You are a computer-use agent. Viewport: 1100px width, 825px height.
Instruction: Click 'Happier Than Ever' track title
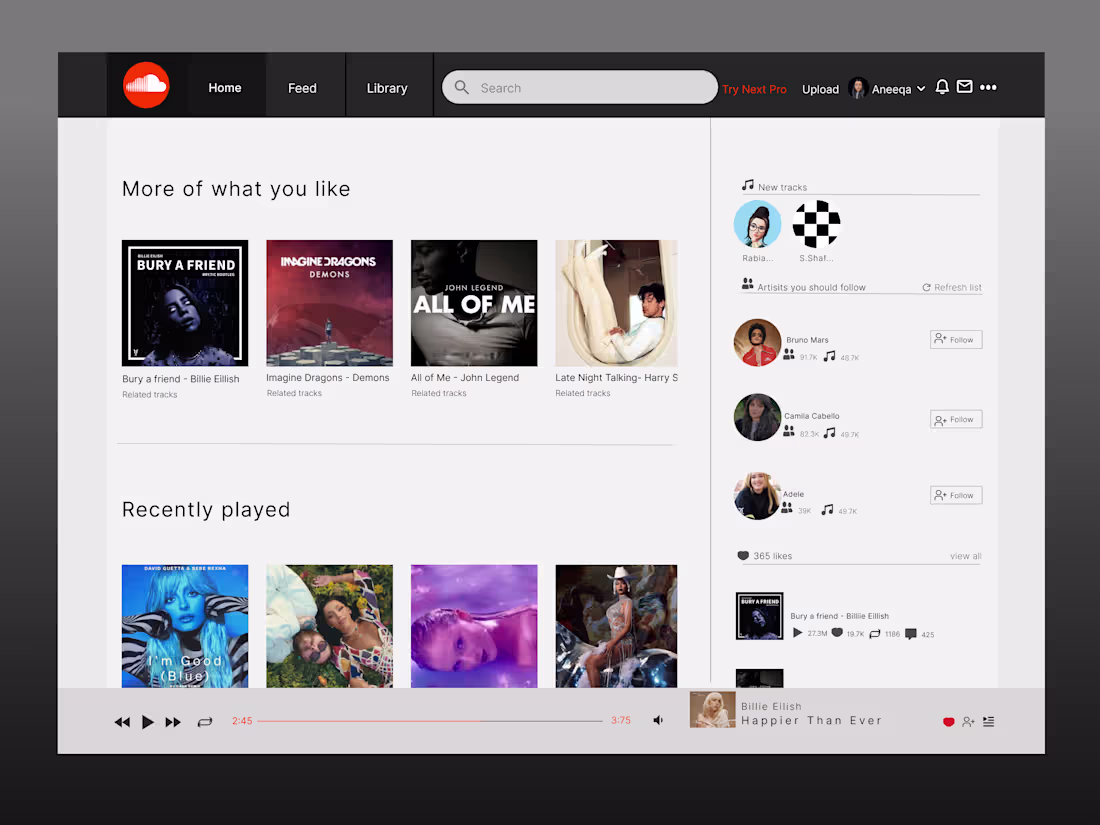812,720
